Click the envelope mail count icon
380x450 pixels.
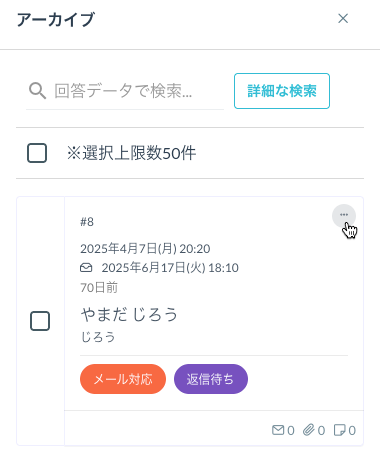(278, 430)
